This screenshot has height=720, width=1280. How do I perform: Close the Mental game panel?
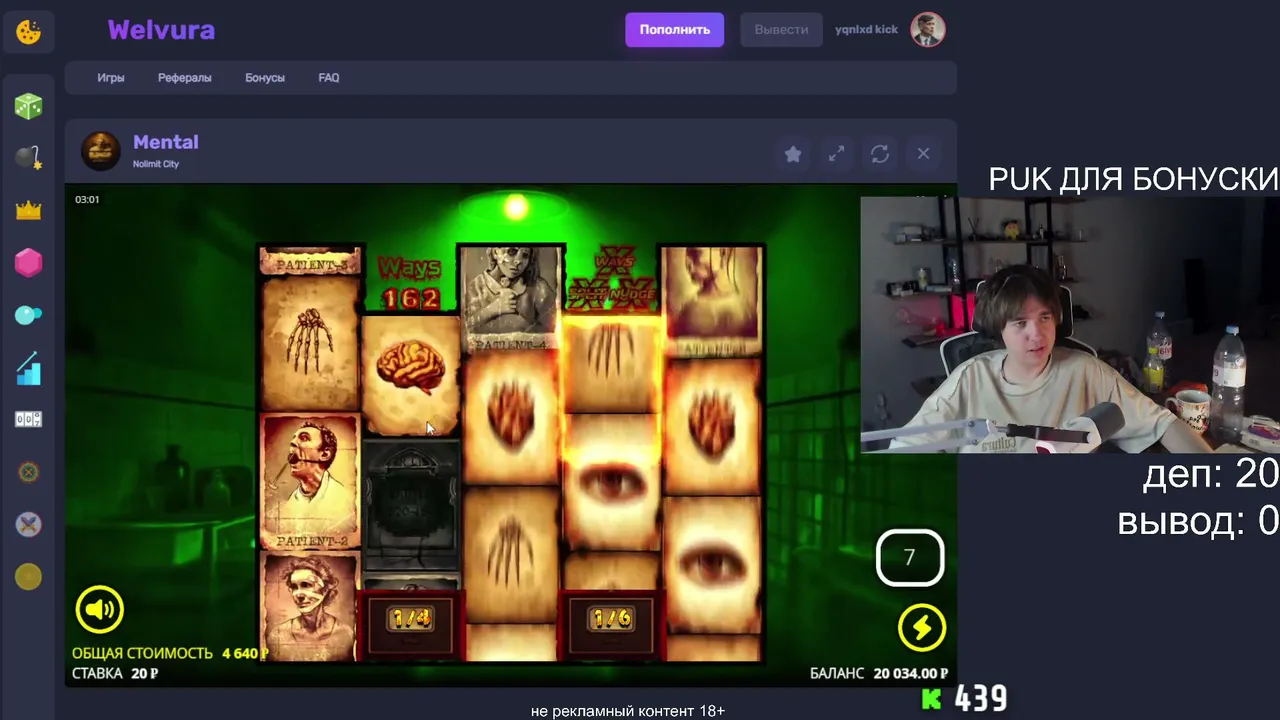tap(923, 154)
